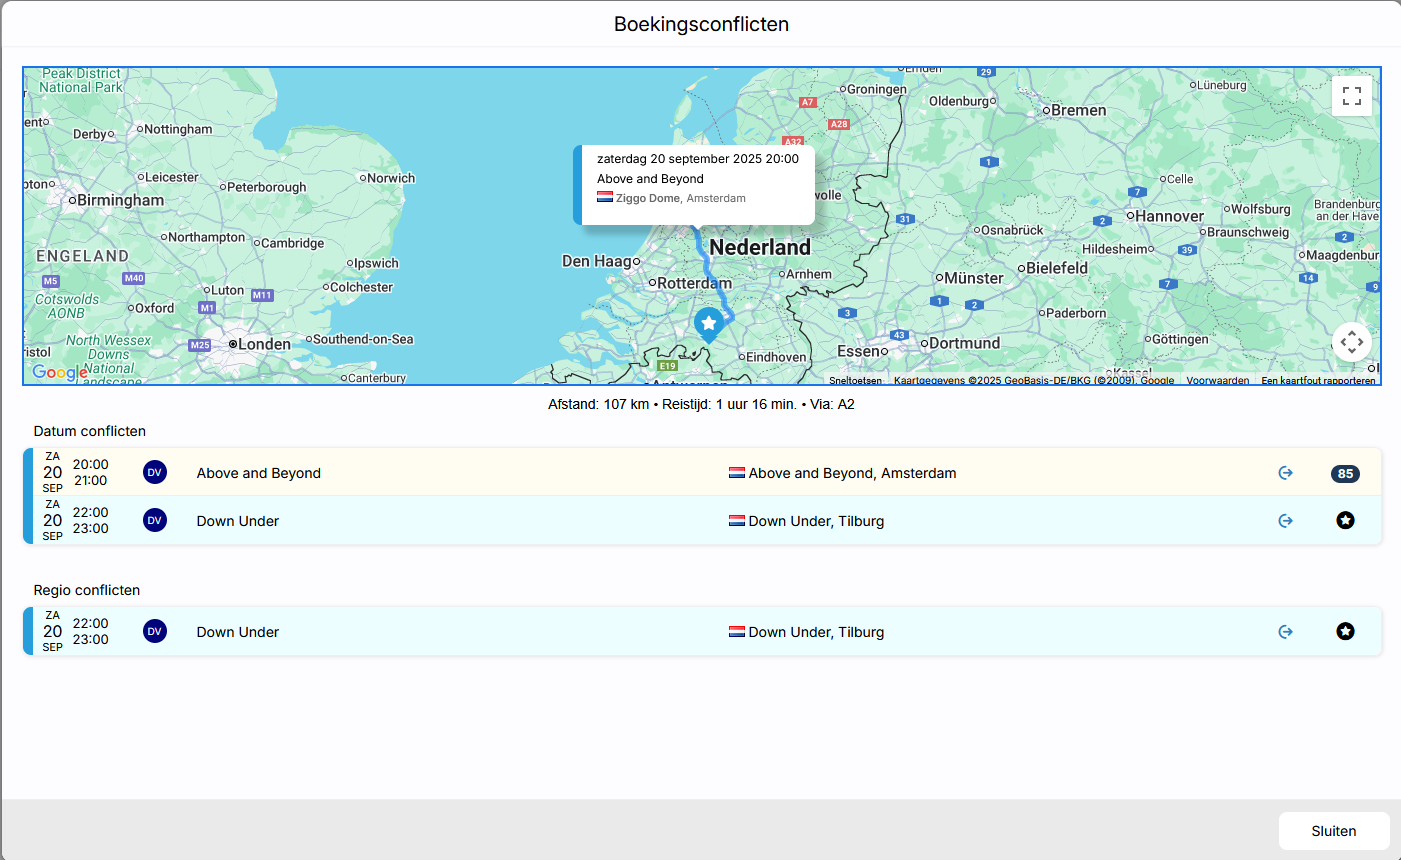Click Above and Beyond title in the map popup
The height and width of the screenshot is (860, 1401).
click(x=650, y=179)
